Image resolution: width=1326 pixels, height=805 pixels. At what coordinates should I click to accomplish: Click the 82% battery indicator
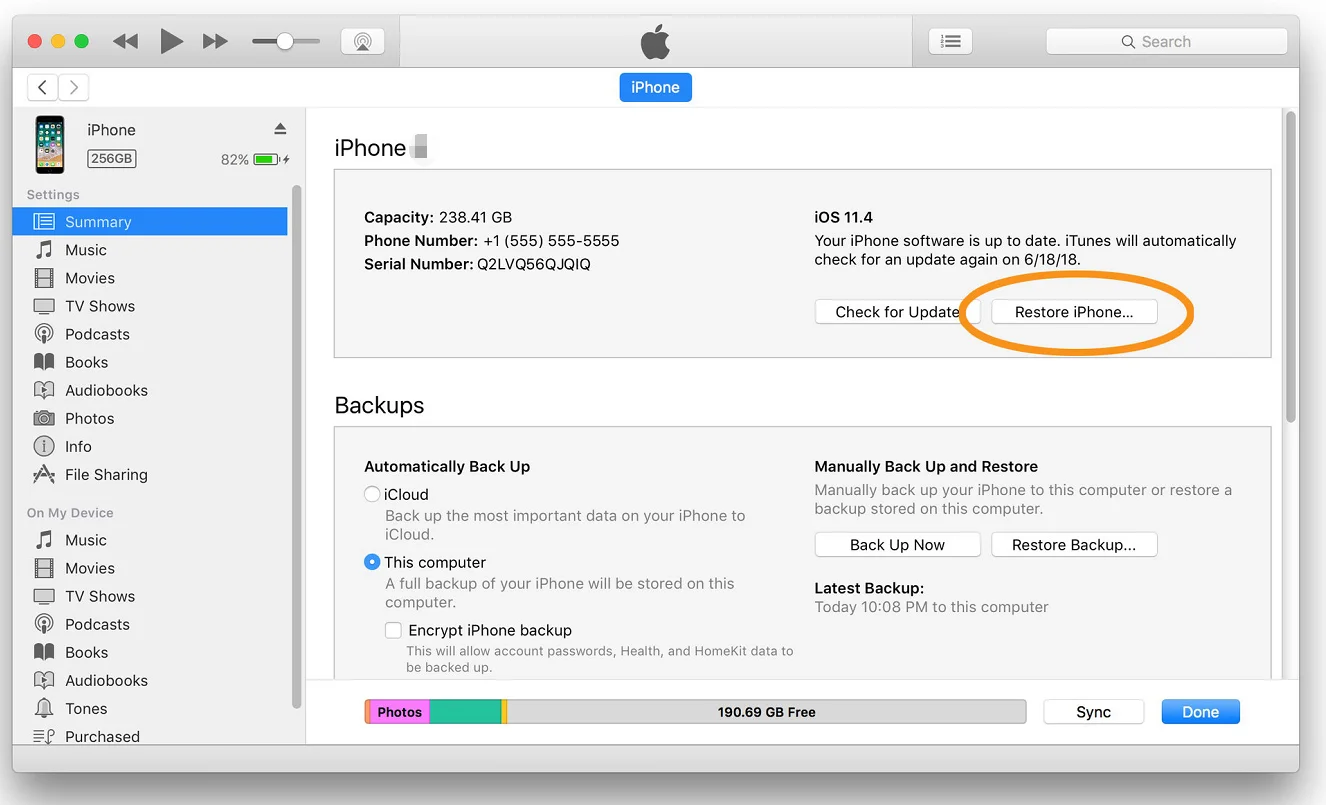(255, 159)
